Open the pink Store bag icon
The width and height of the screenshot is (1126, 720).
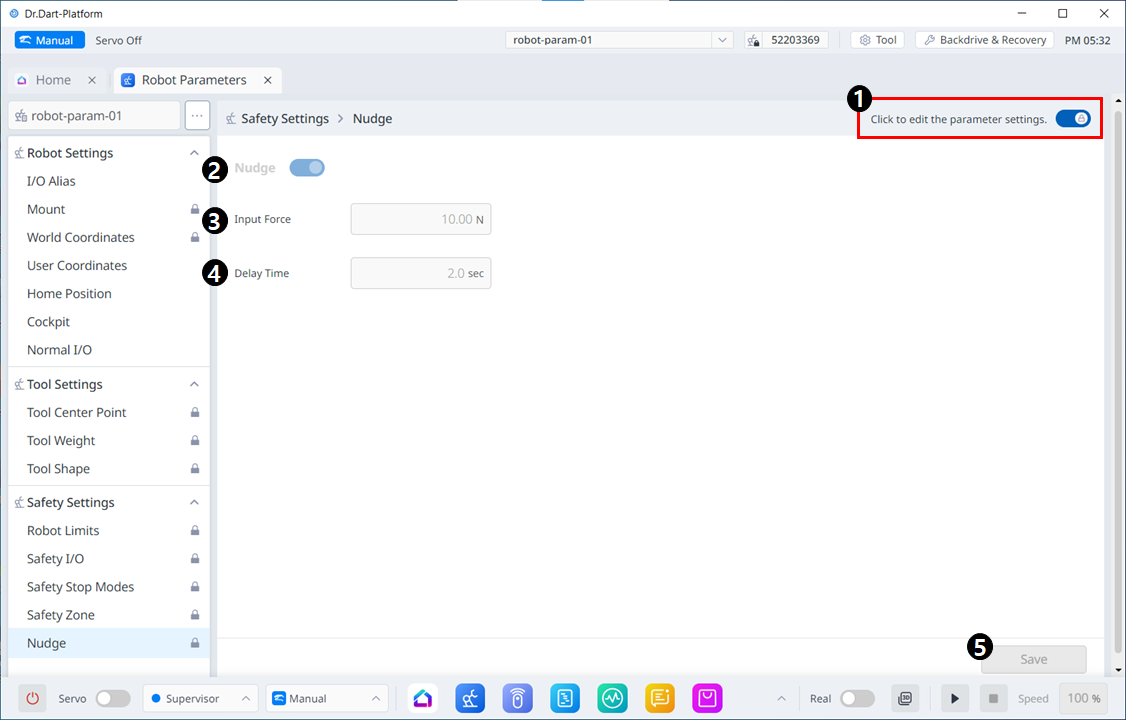pyautogui.click(x=707, y=698)
